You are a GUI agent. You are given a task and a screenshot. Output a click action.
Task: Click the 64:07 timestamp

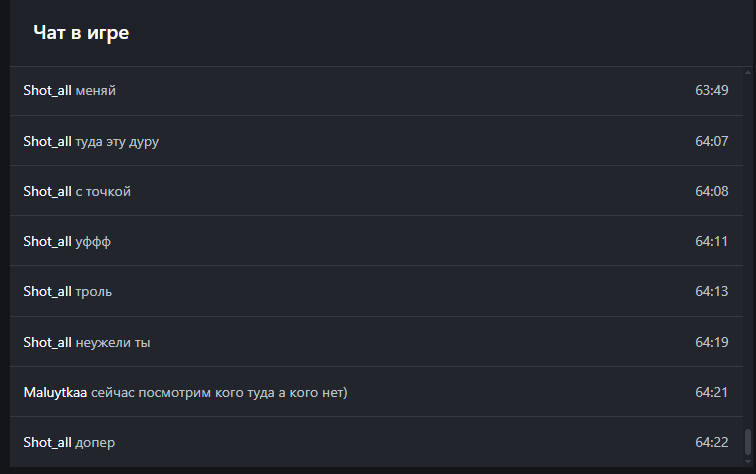pyautogui.click(x=711, y=141)
